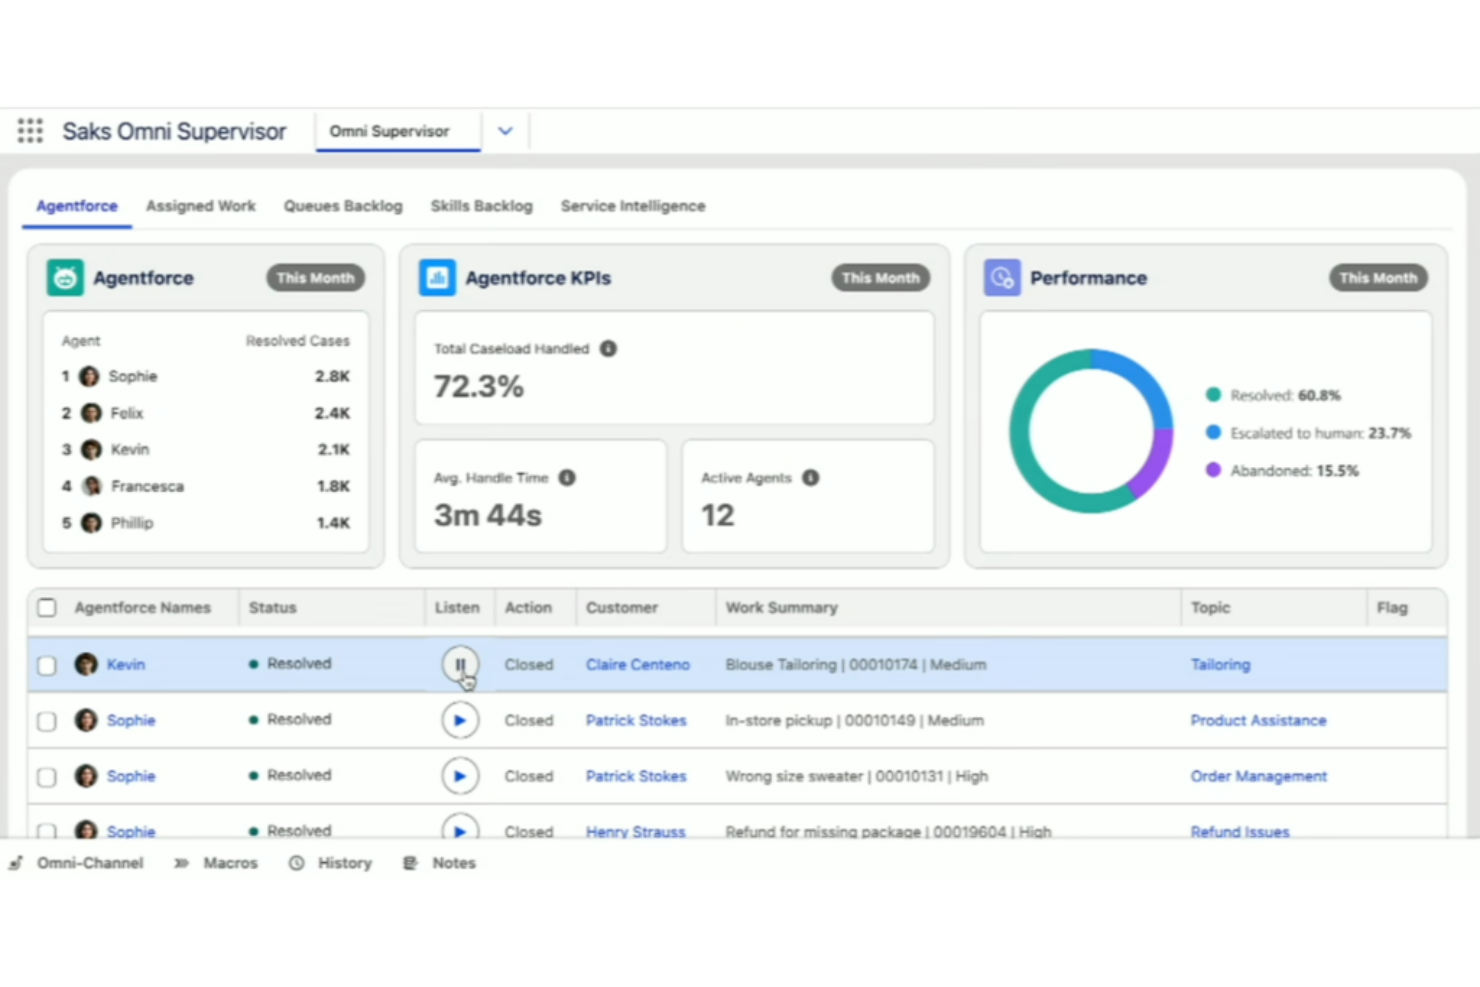Sort by the Work Summary column header

(782, 608)
